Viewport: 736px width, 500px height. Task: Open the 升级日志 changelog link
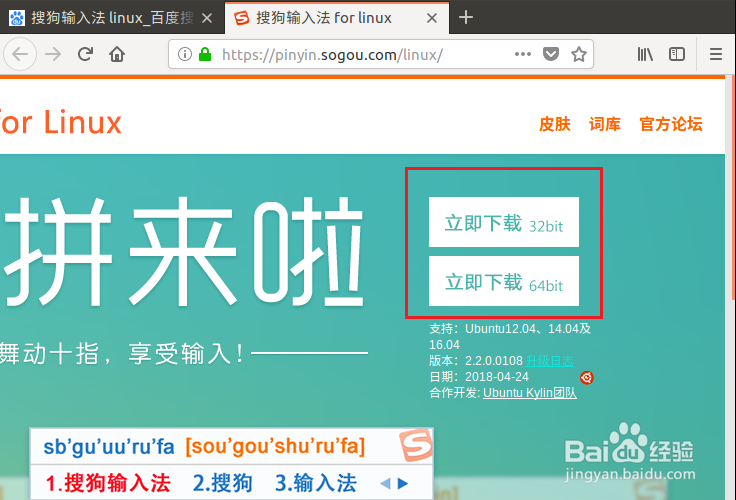(x=550, y=361)
